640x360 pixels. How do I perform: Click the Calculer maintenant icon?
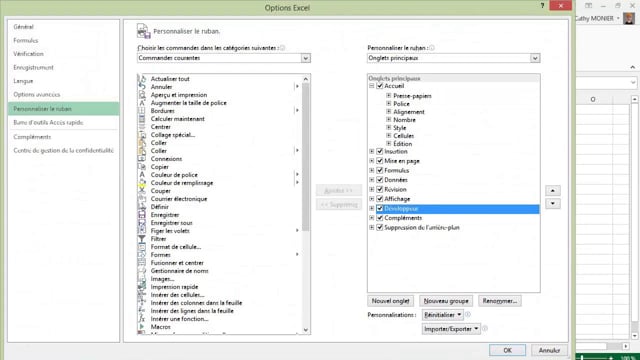coord(142,119)
